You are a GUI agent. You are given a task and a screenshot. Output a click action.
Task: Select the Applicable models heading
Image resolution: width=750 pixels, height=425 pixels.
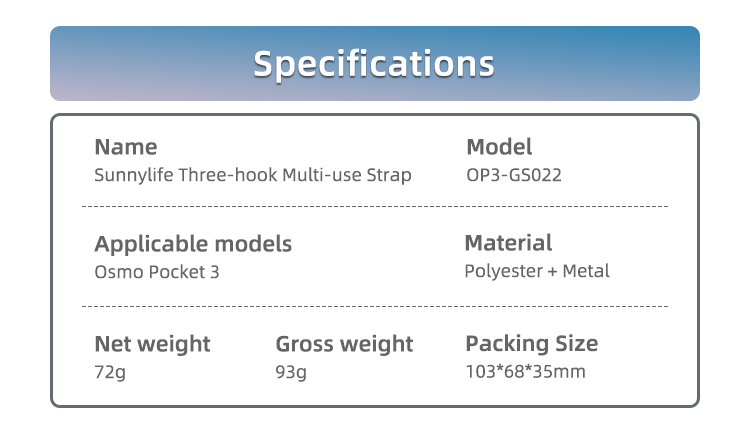(x=193, y=244)
